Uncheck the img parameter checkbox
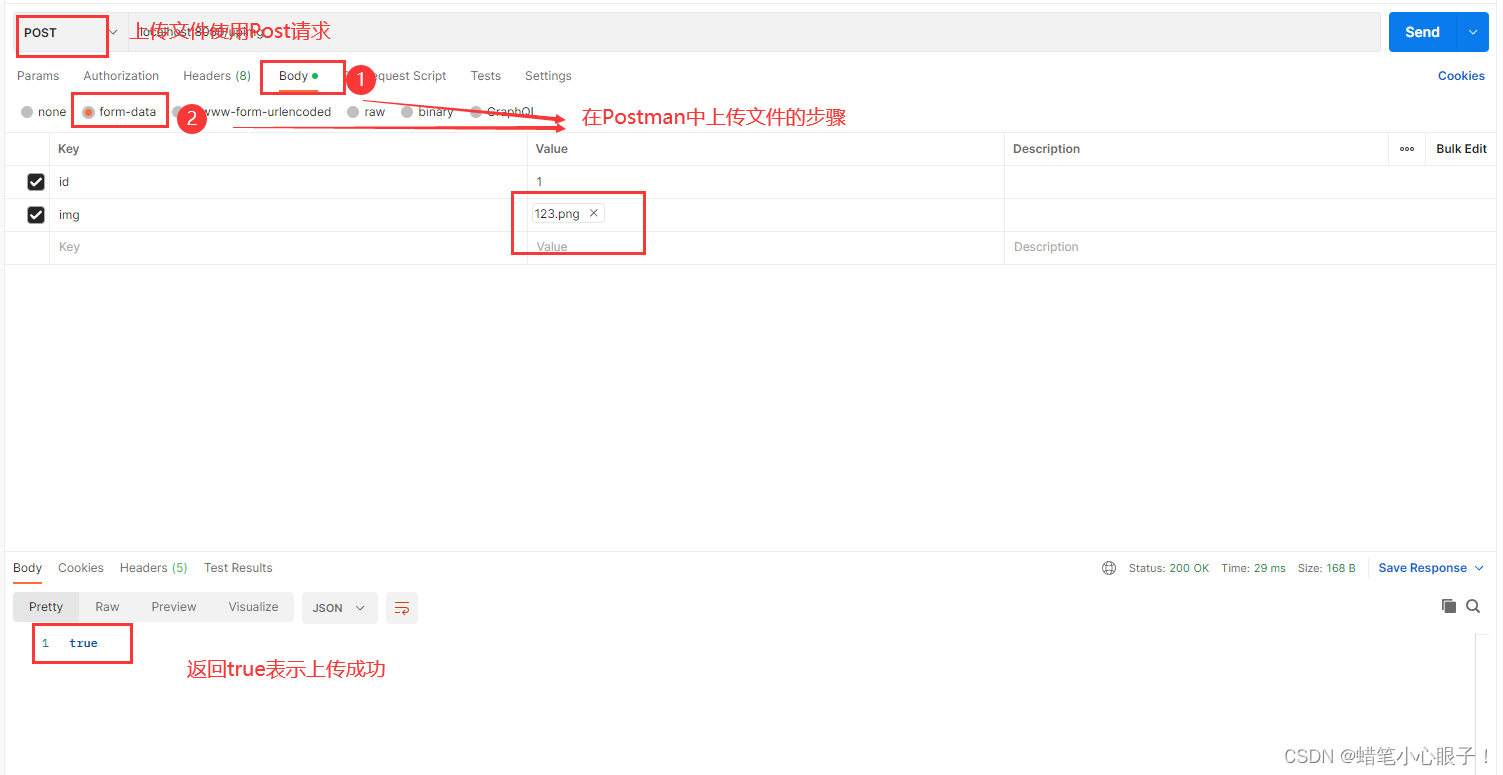1503x775 pixels. point(36,214)
